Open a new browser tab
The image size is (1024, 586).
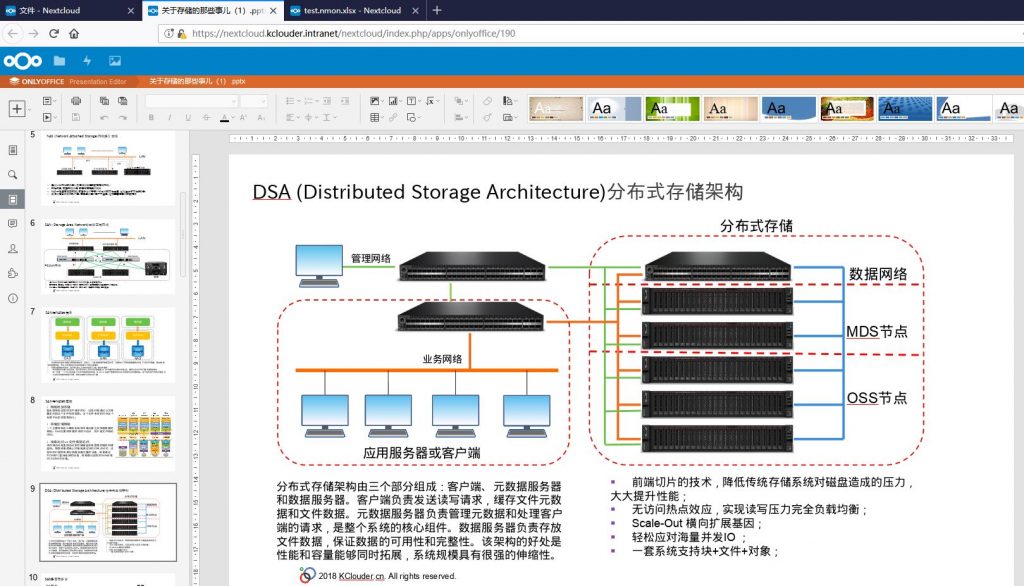(x=437, y=10)
